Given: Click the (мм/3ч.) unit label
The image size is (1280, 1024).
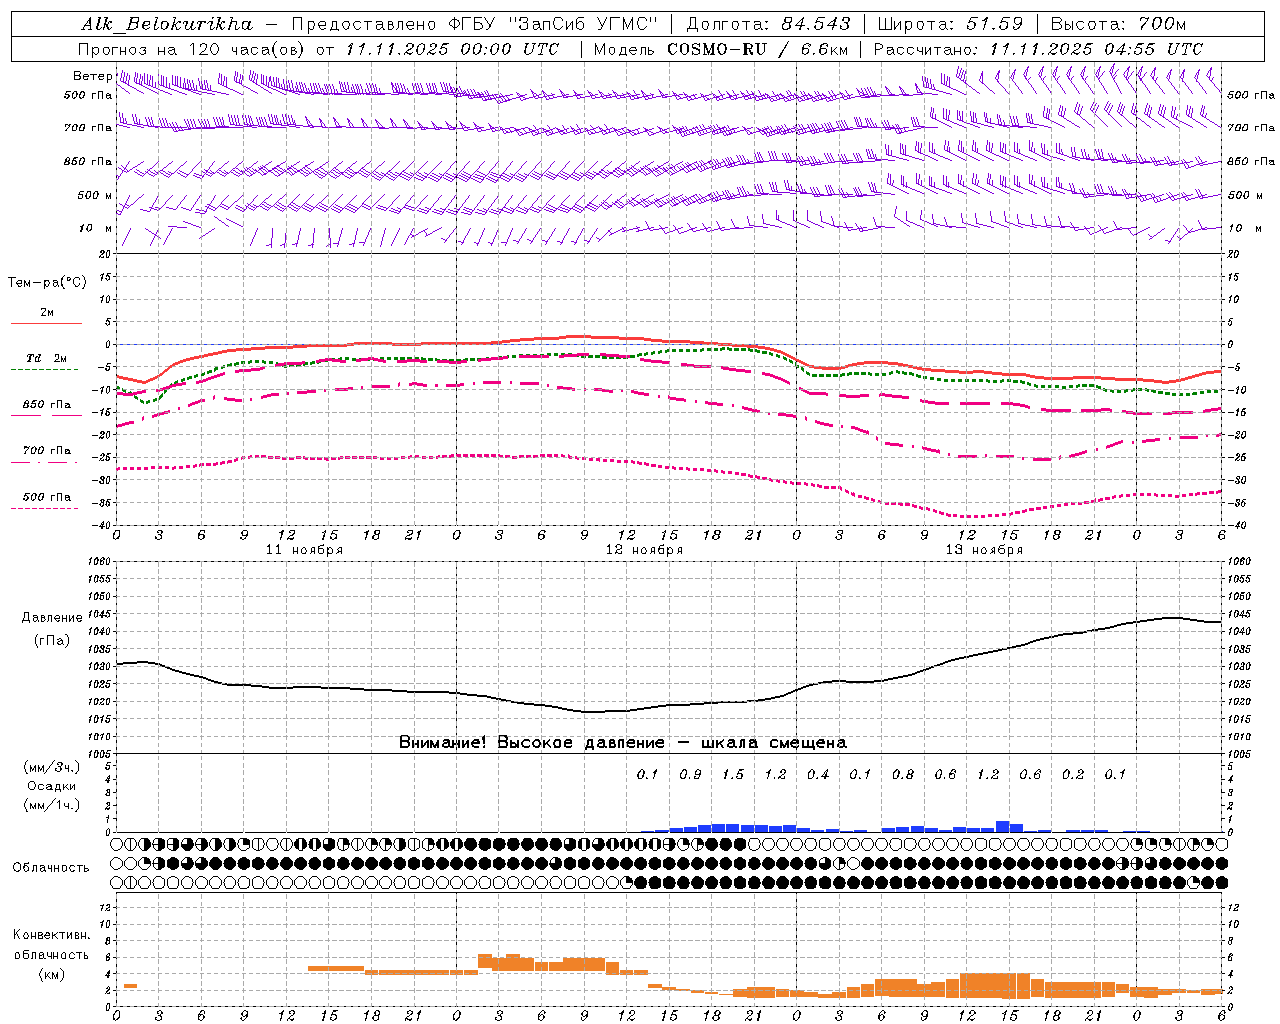Looking at the screenshot, I should 52,767.
